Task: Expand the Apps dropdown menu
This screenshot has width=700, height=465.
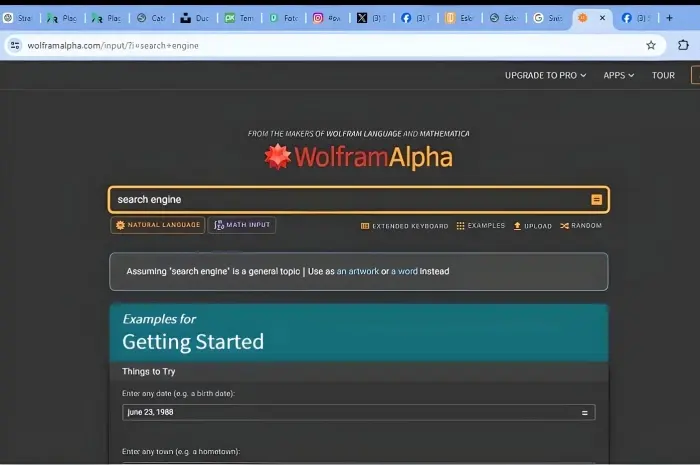Action: 618,75
